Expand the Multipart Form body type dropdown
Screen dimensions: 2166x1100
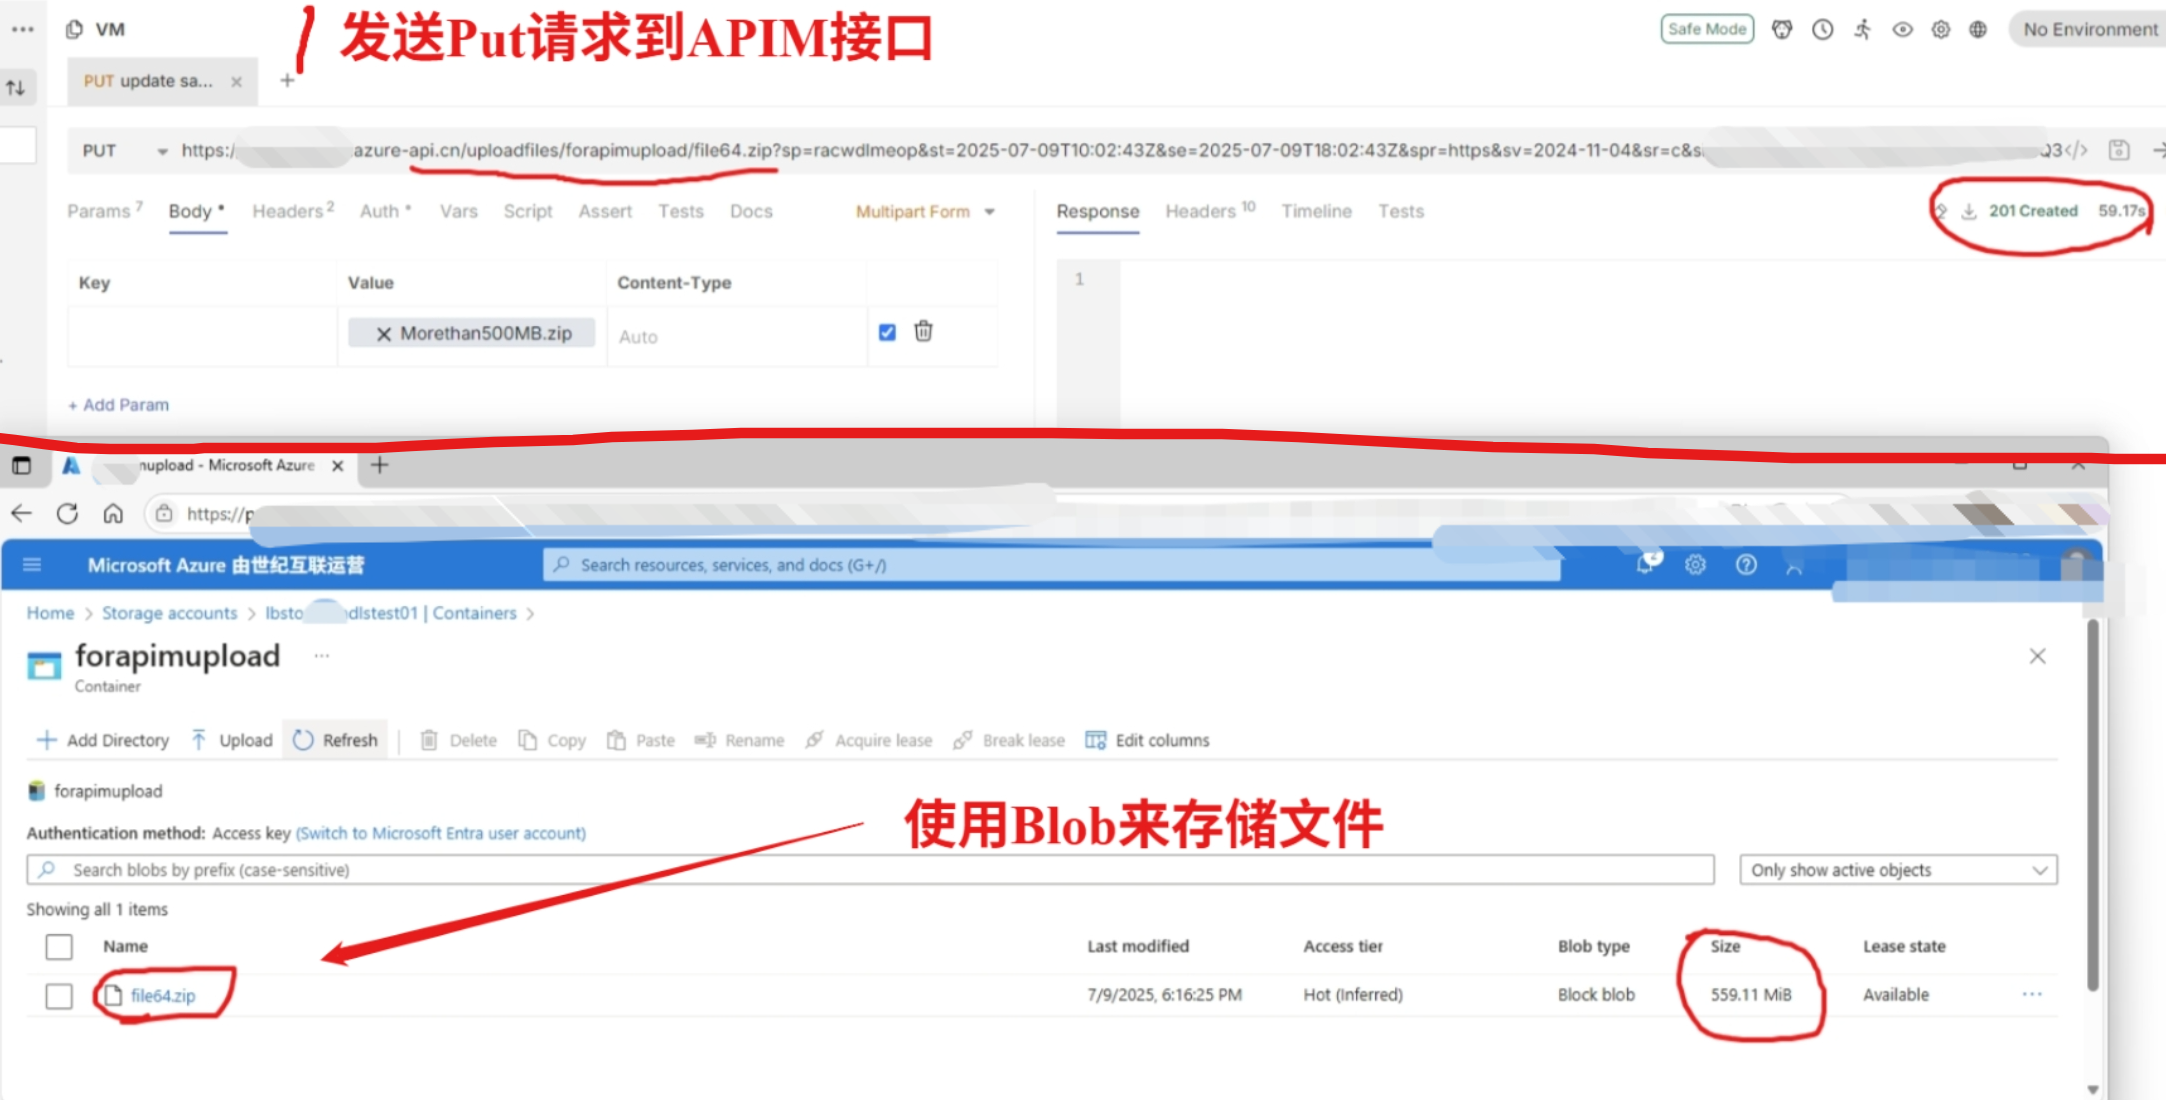tap(925, 212)
